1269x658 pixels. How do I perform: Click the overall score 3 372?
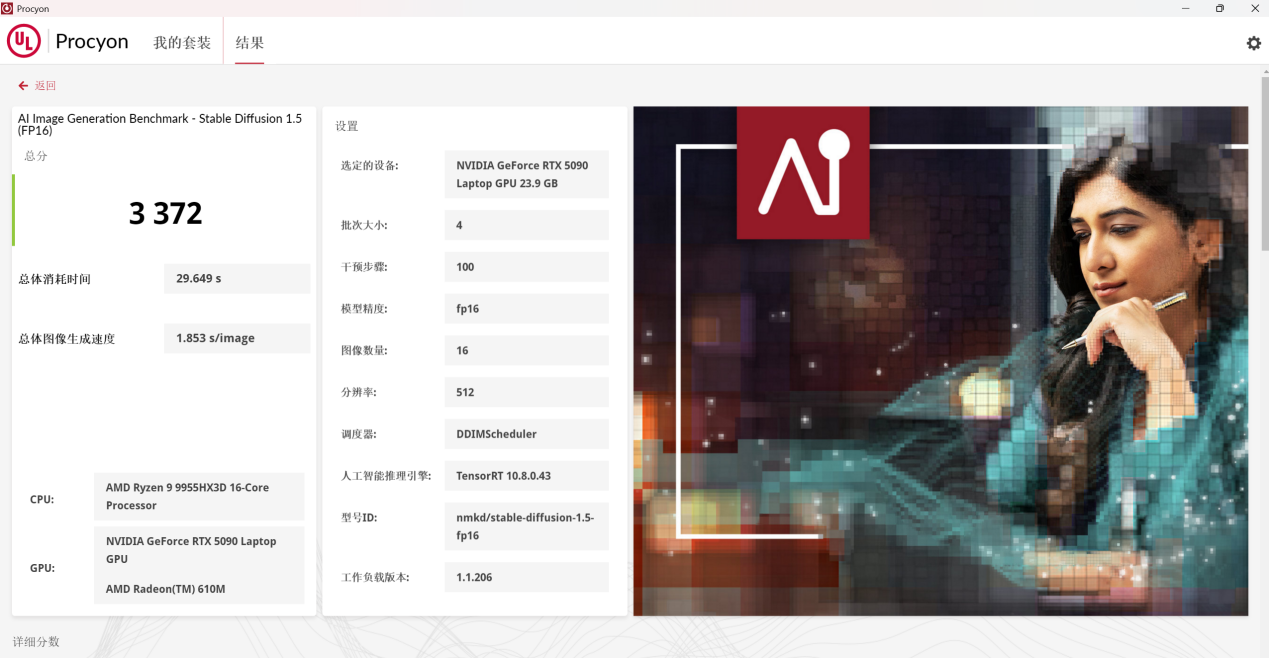[x=165, y=213]
